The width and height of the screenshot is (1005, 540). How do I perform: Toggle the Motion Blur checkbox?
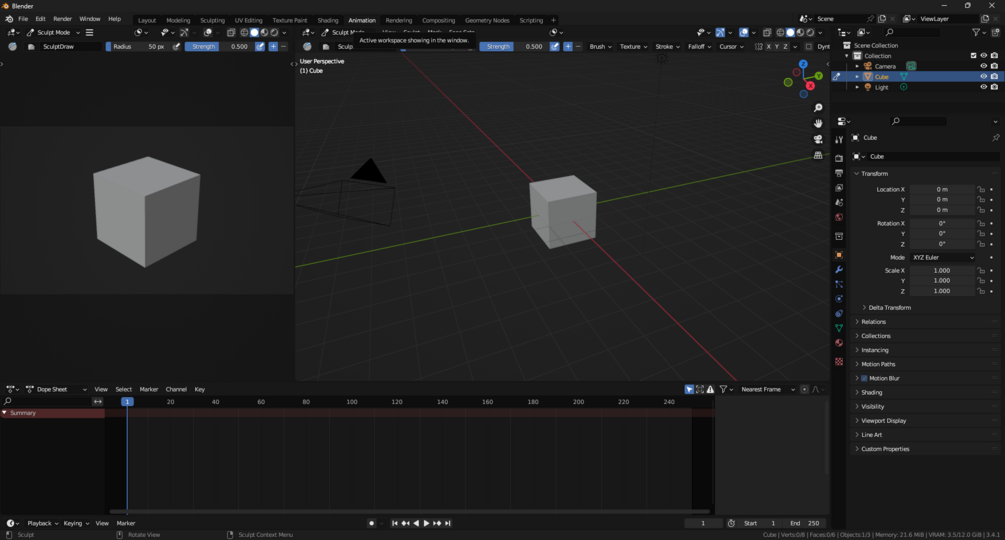(864, 379)
